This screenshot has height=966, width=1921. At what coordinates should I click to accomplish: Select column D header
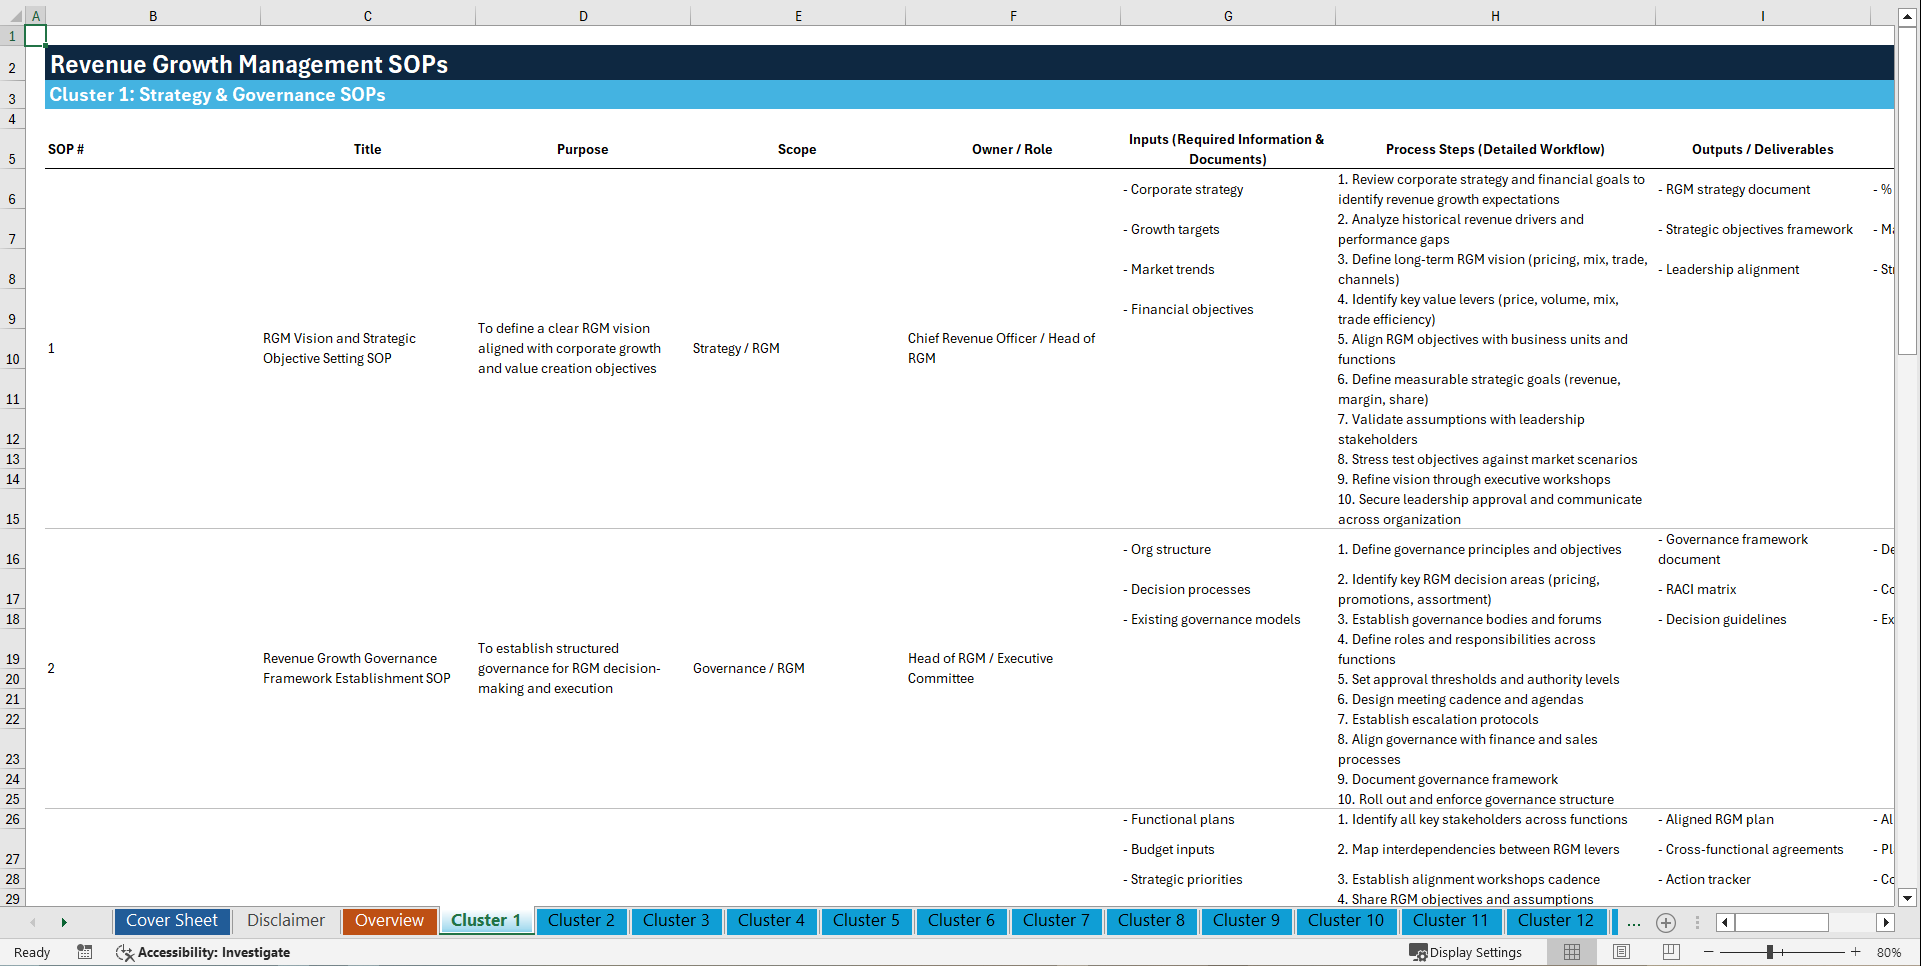click(x=583, y=15)
